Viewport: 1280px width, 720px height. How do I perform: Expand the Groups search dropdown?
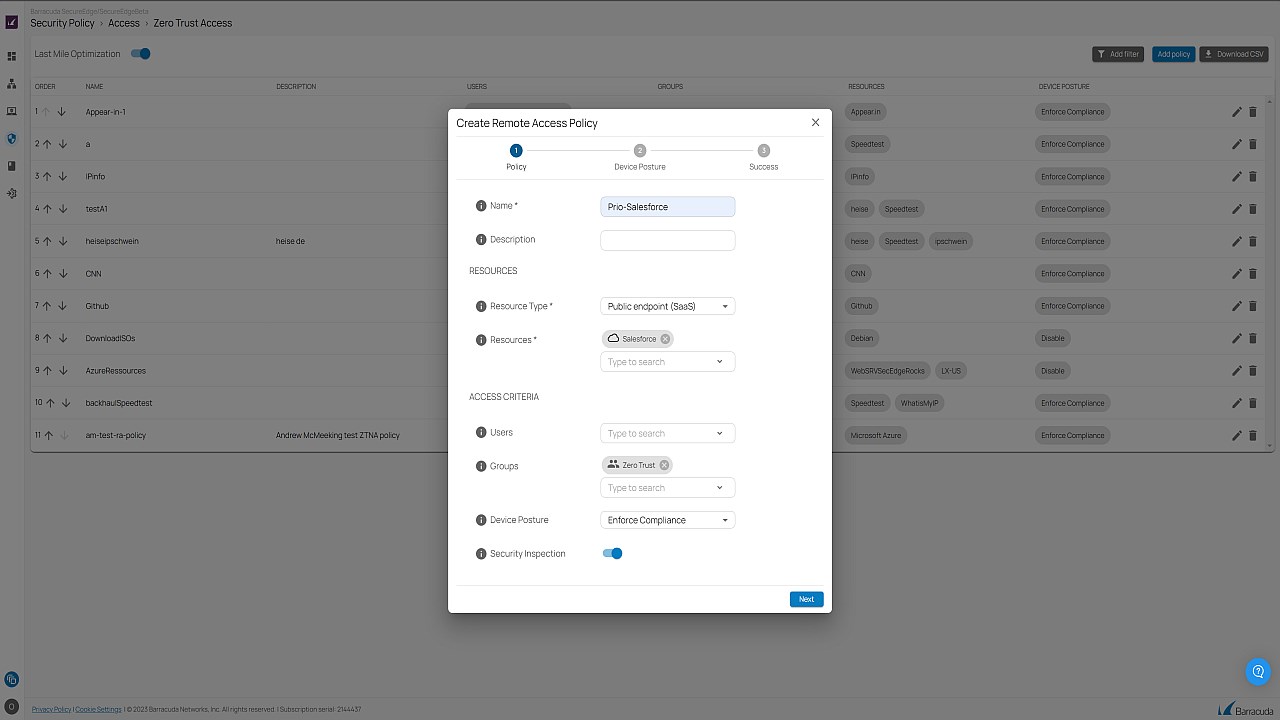click(719, 488)
